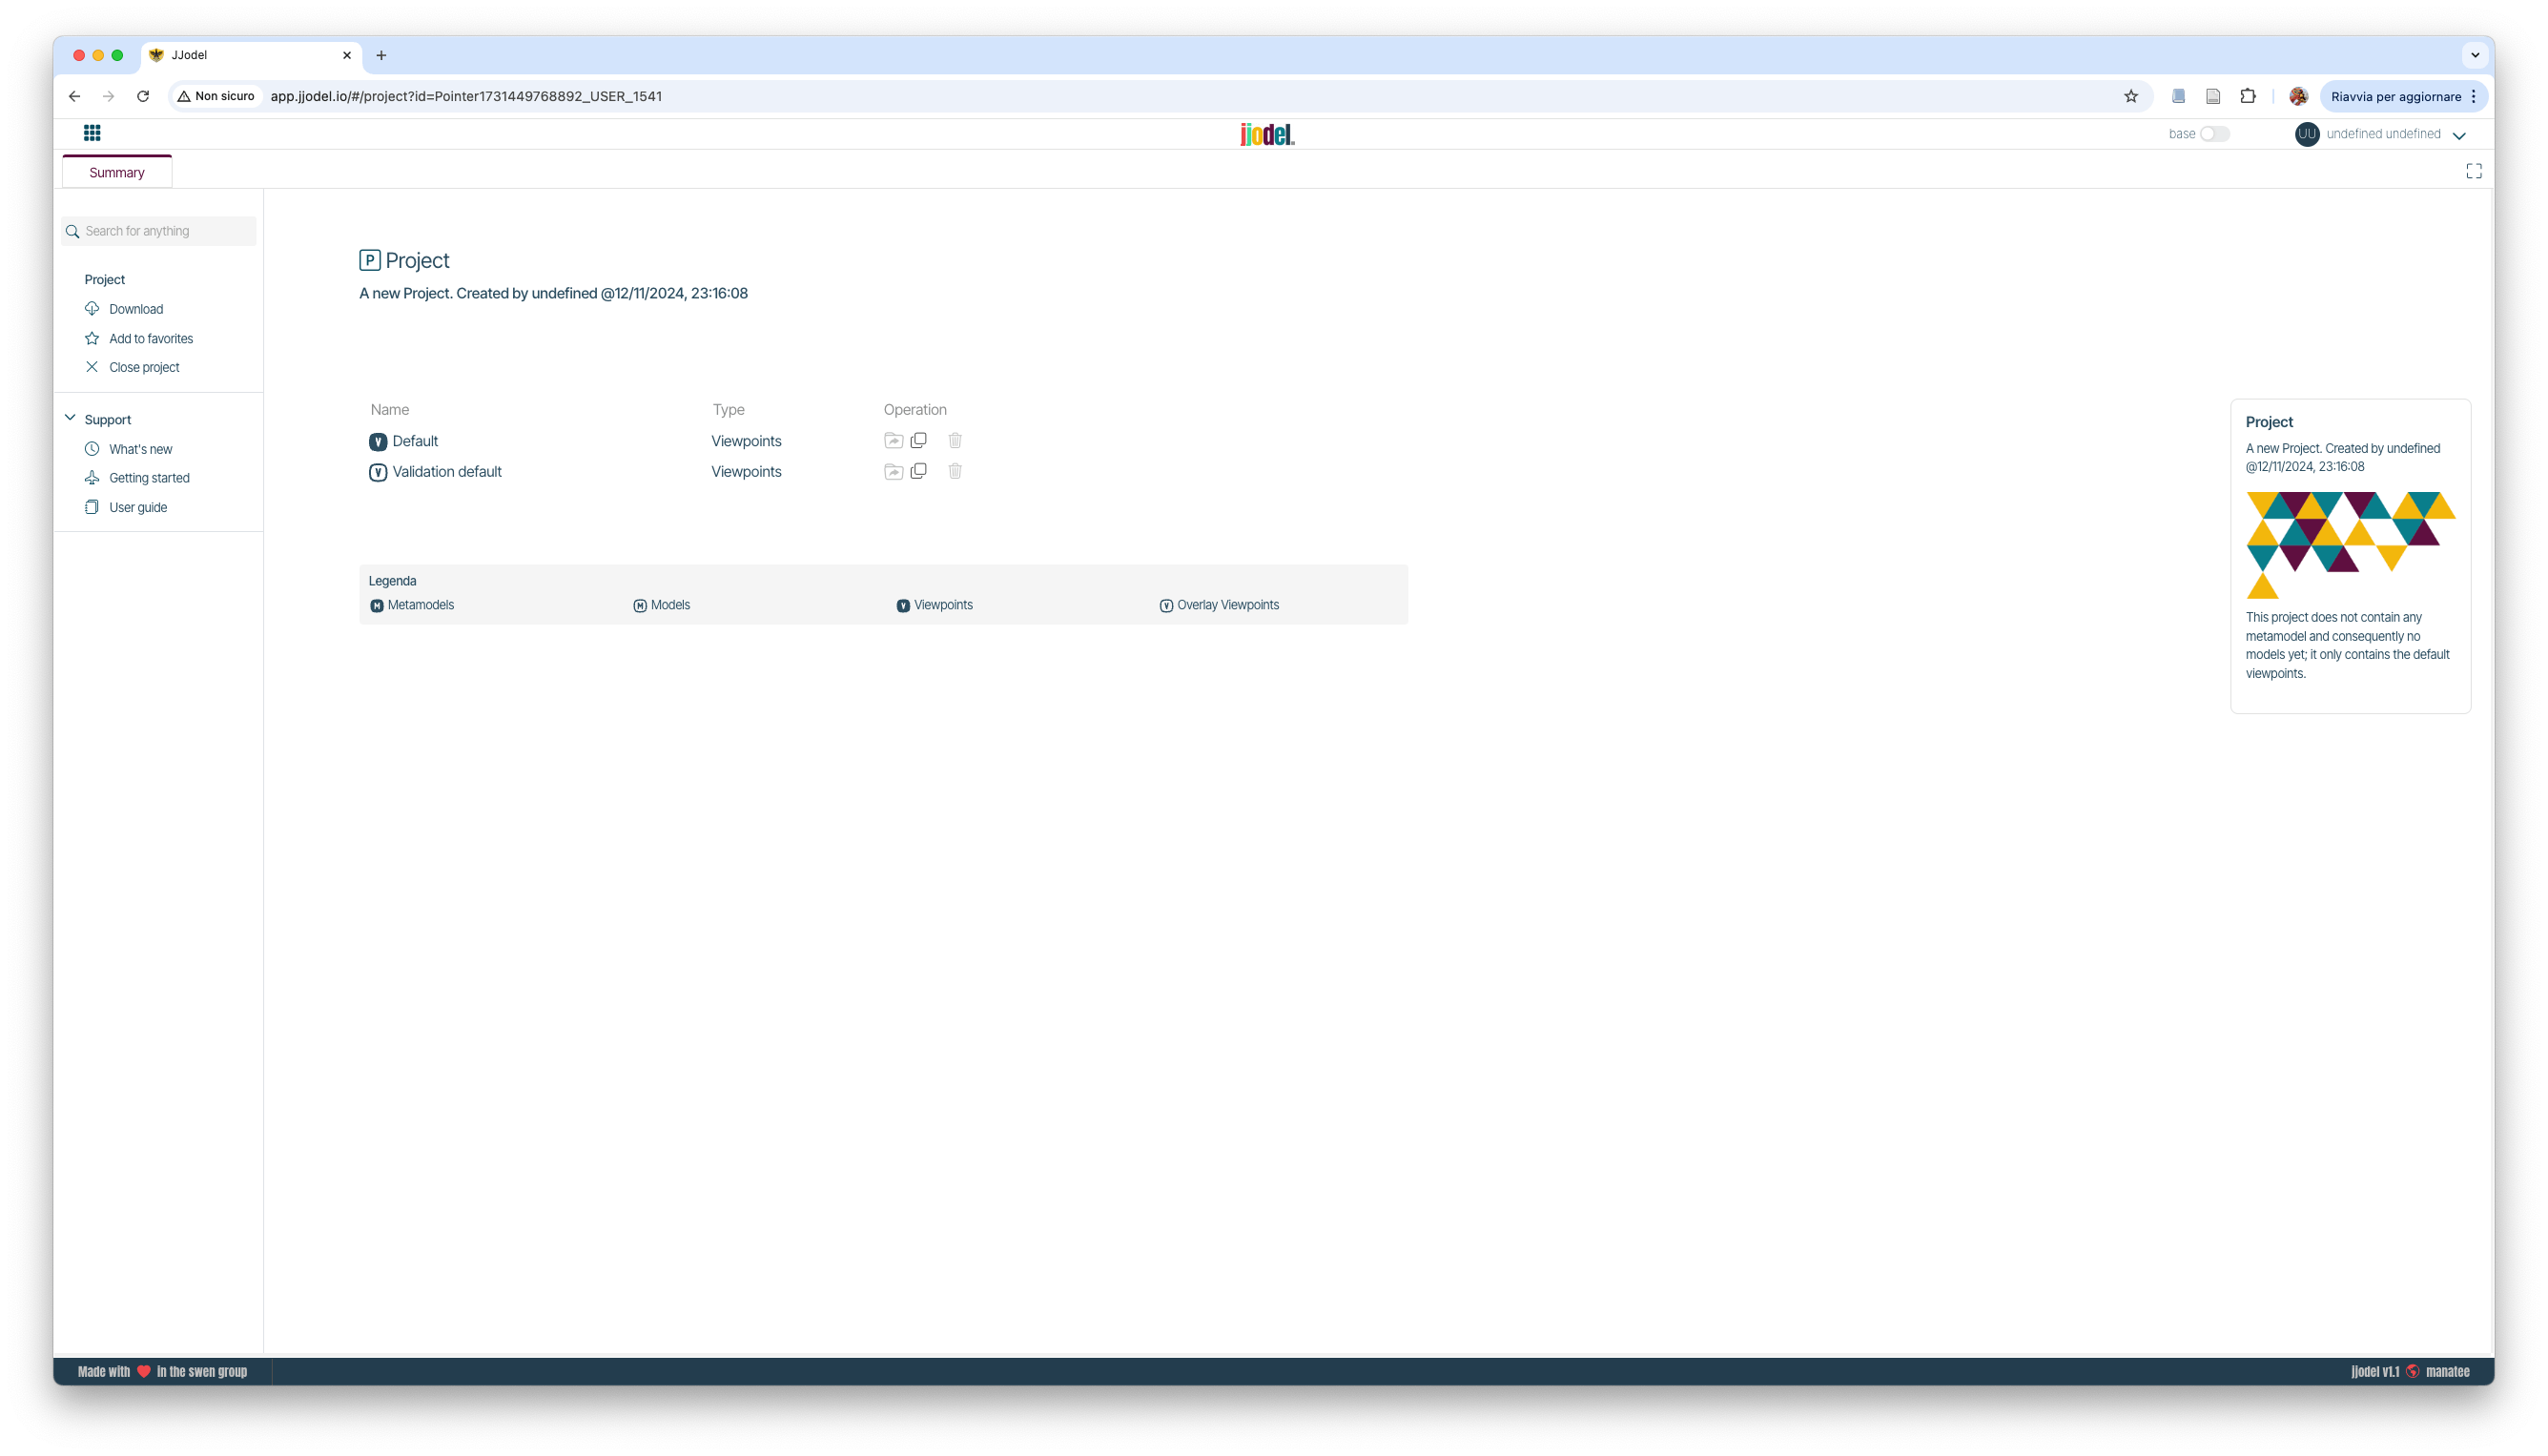This screenshot has width=2548, height=1456.
Task: Click the Add to favorites star icon
Action: [x=92, y=338]
